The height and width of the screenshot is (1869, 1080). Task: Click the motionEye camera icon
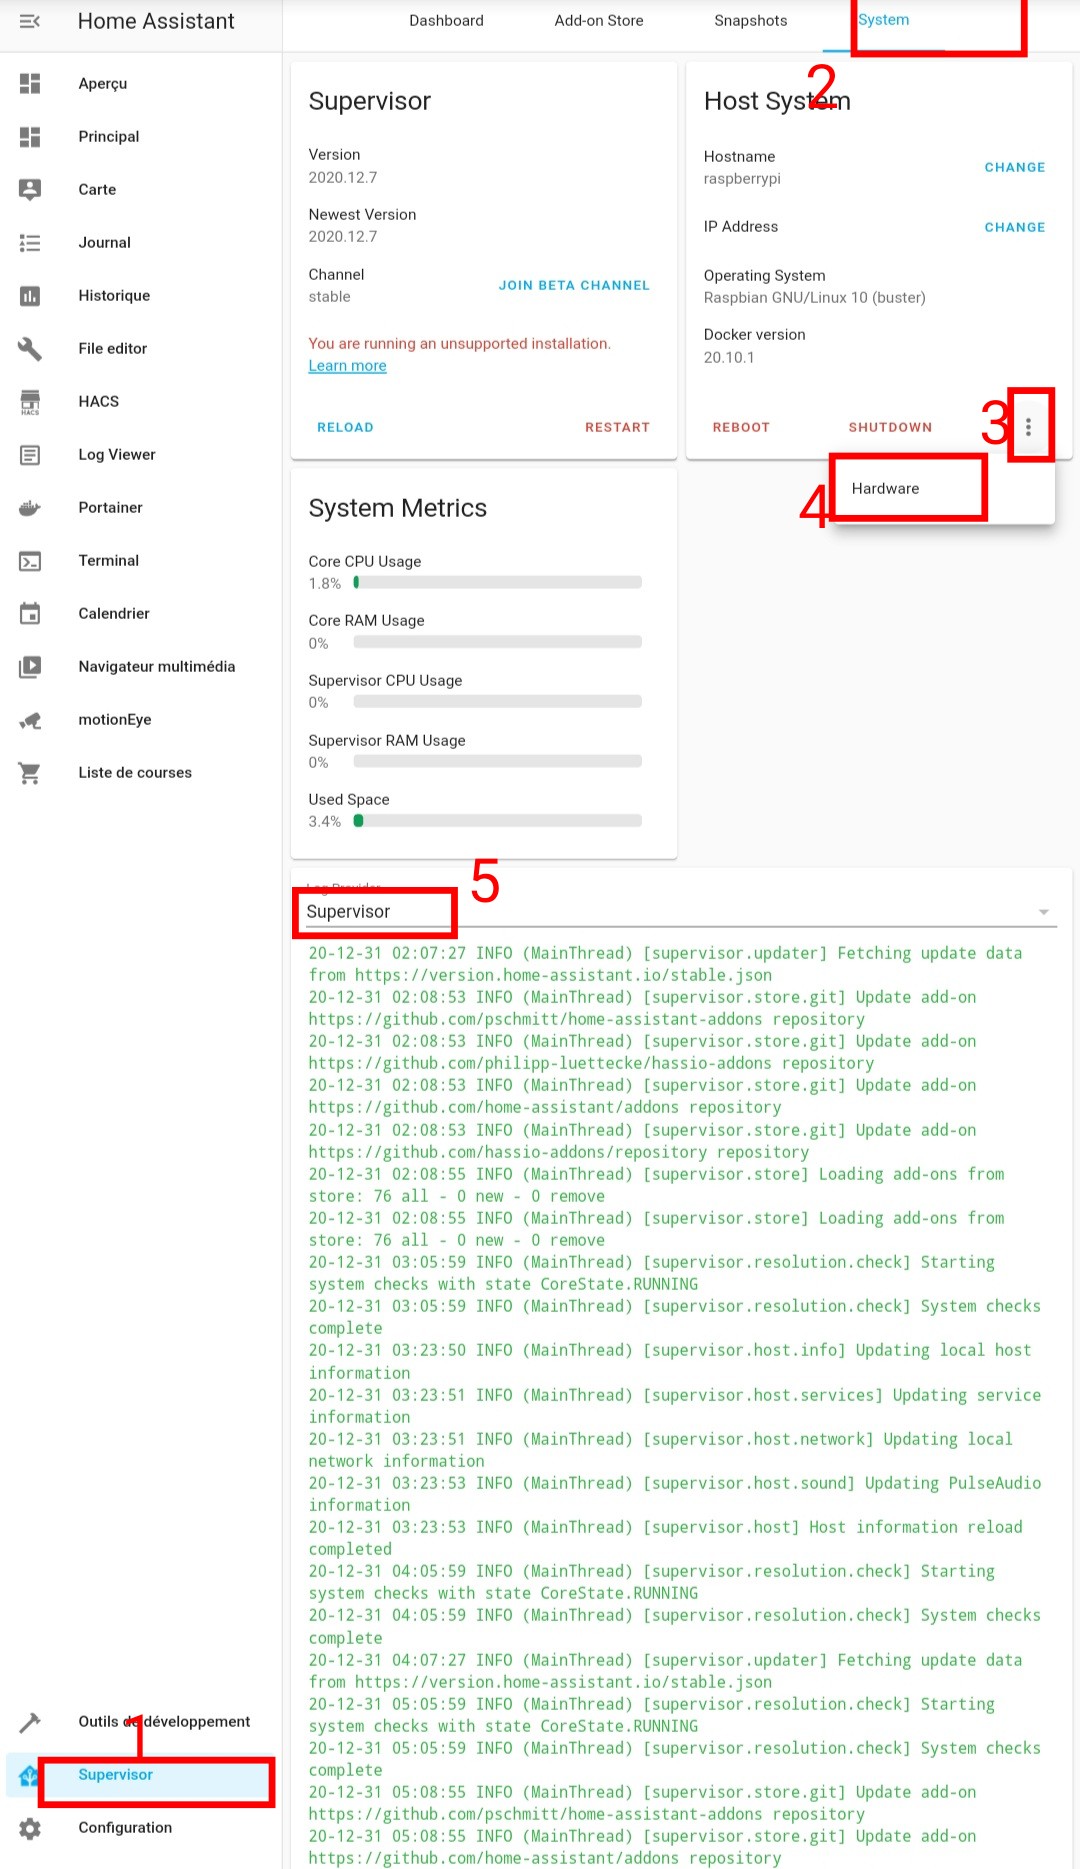tap(30, 719)
